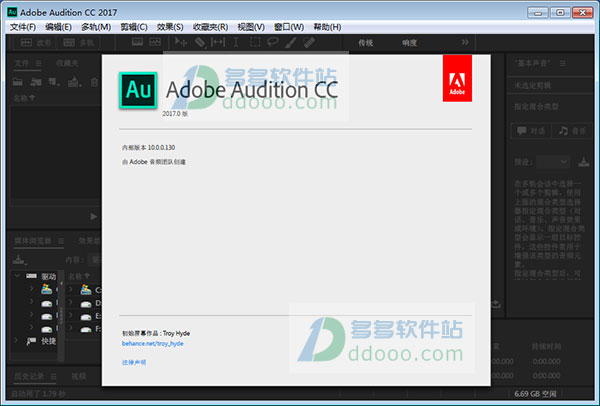
Task: Expand the F: drive row
Action: (x=70, y=328)
